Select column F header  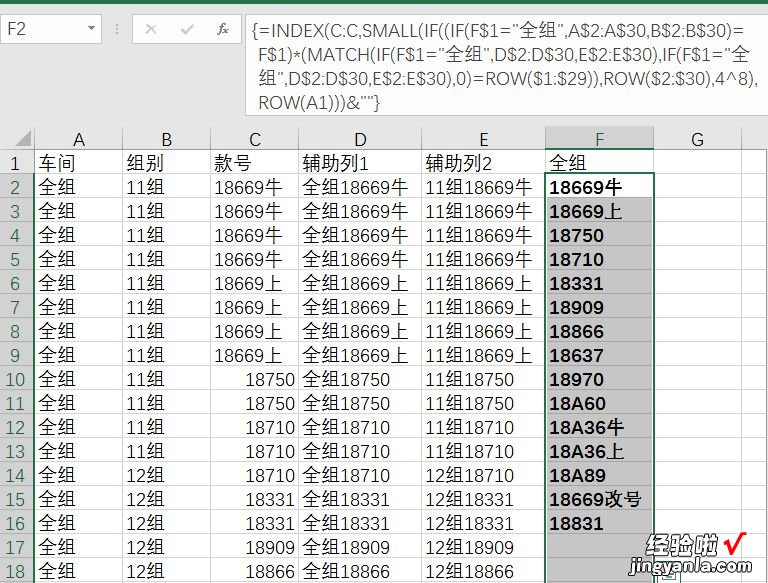pyautogui.click(x=599, y=139)
